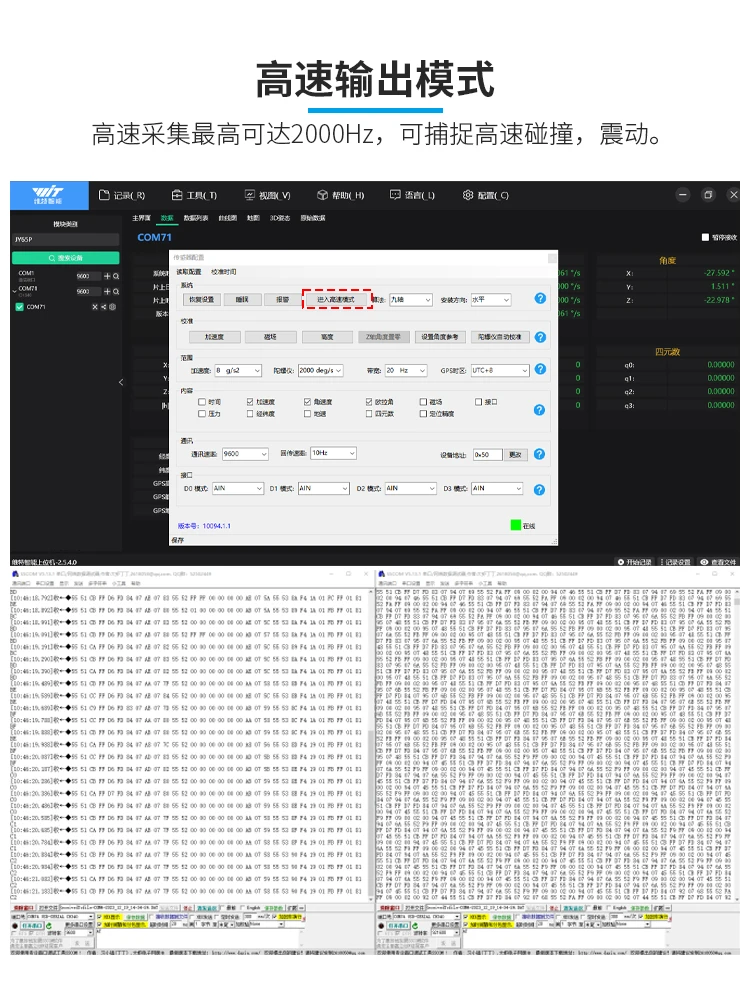This screenshot has height=1000, width=750.
Task: Open the 工具(T) menu
Action: click(x=195, y=195)
